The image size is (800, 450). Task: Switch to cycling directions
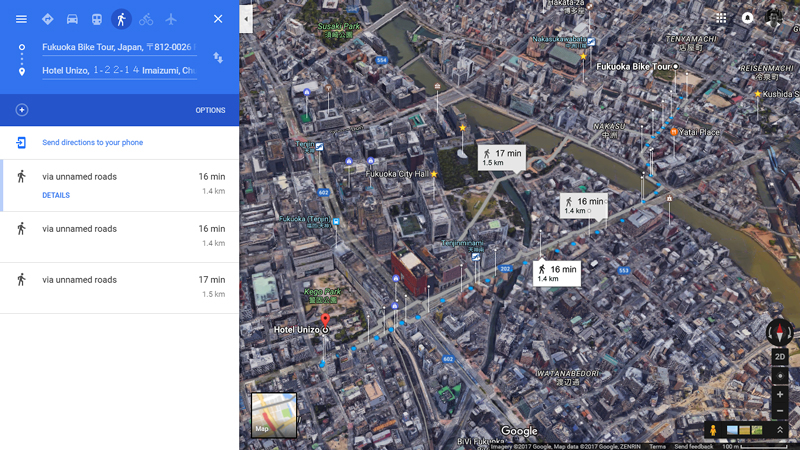146,19
